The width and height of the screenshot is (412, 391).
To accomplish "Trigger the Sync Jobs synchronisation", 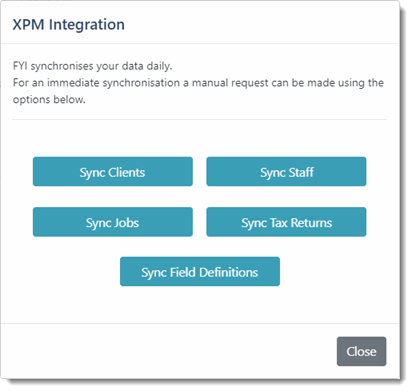I will (x=113, y=222).
